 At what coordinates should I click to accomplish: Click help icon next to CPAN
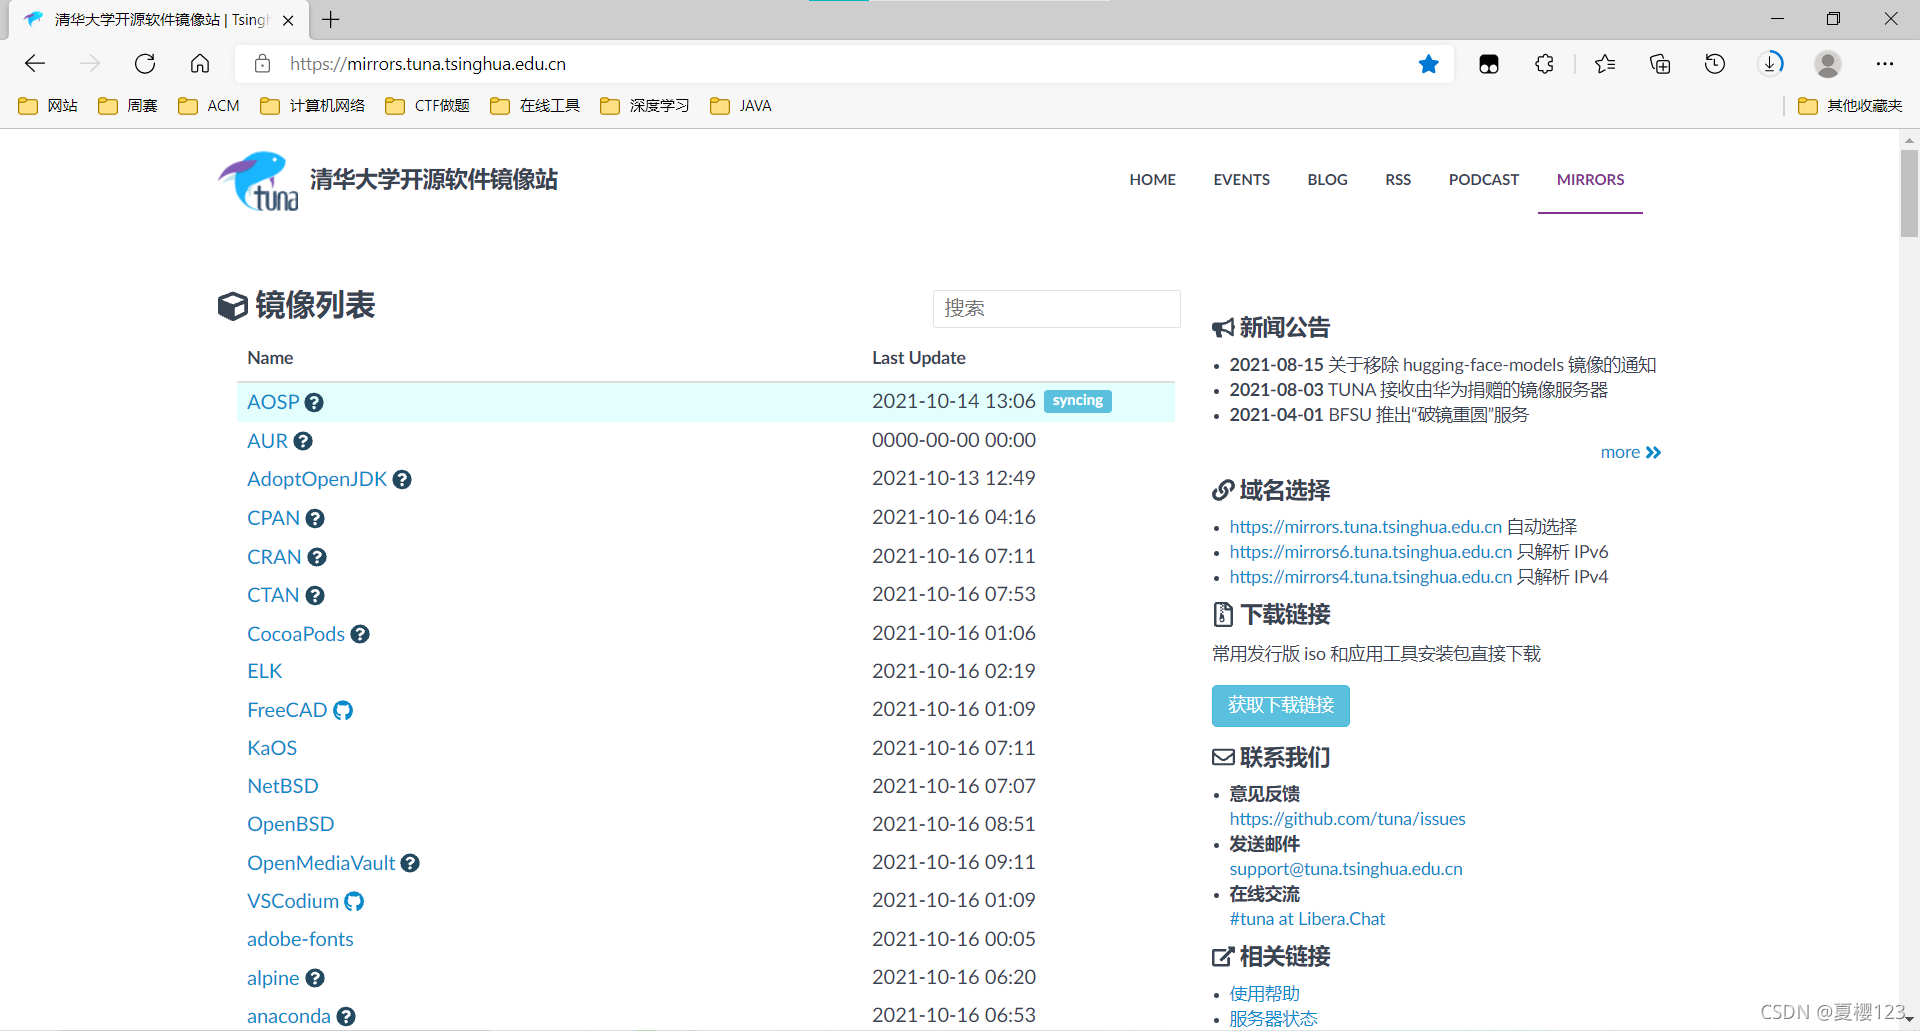click(x=315, y=518)
